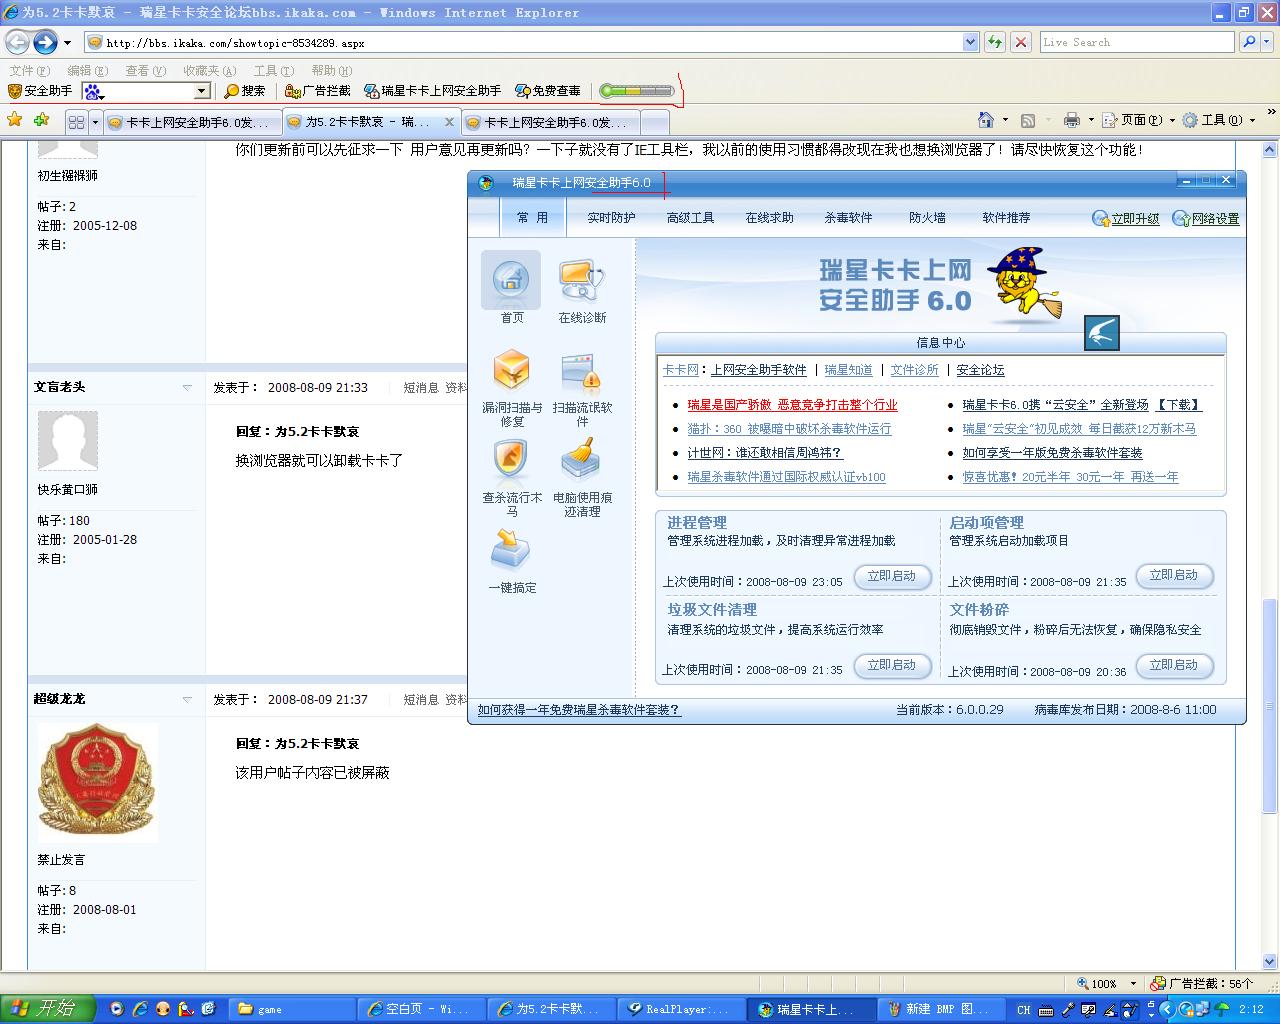
Task: Open the recent pages dropdown beside Forward
Action: (x=67, y=43)
